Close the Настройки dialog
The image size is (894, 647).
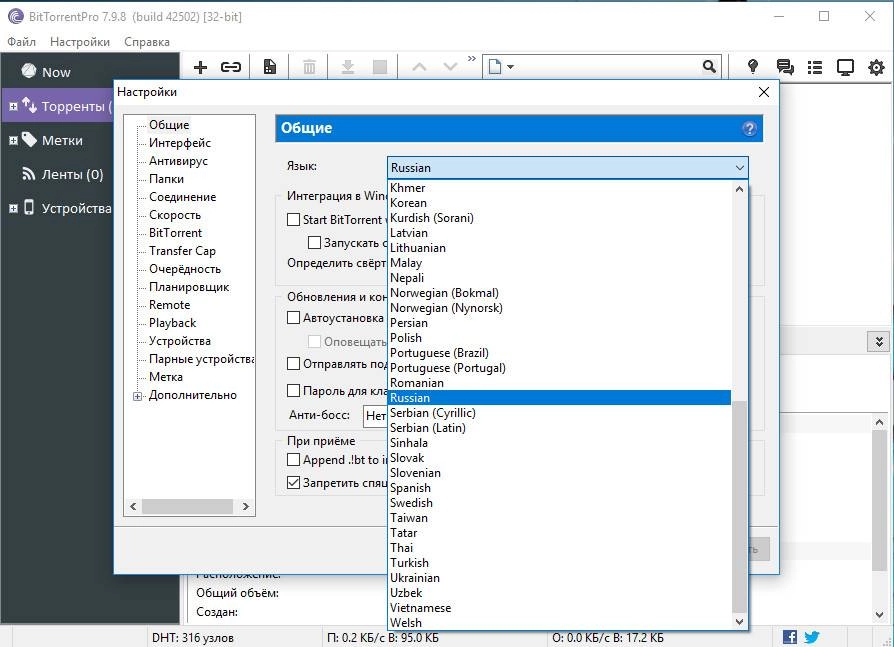[x=764, y=92]
